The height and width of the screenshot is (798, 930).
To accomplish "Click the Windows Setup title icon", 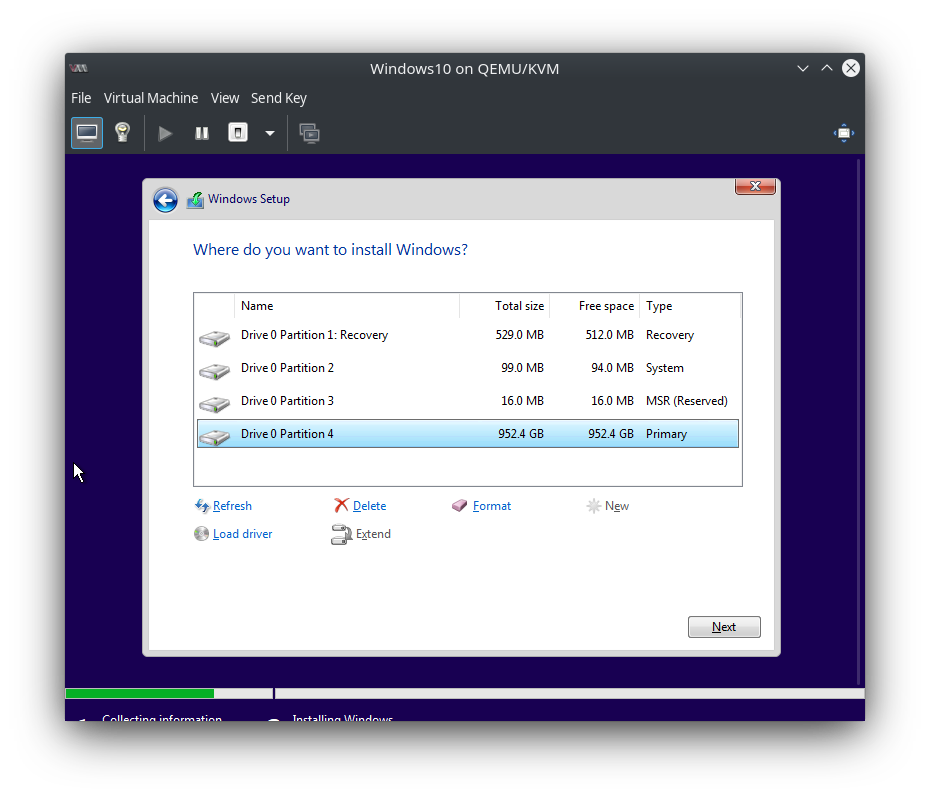I will coord(195,200).
